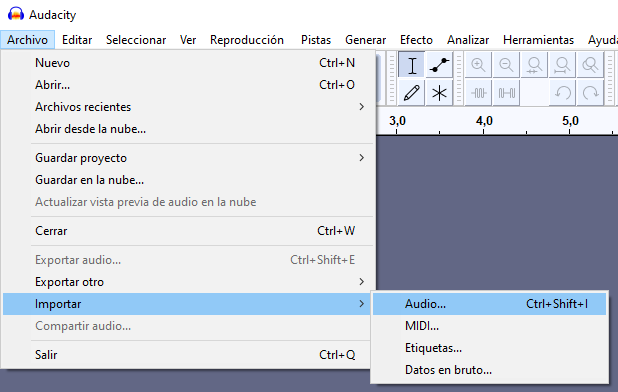Click the Zoom In magnifier
Screen dimensions: 618x392
click(478, 65)
